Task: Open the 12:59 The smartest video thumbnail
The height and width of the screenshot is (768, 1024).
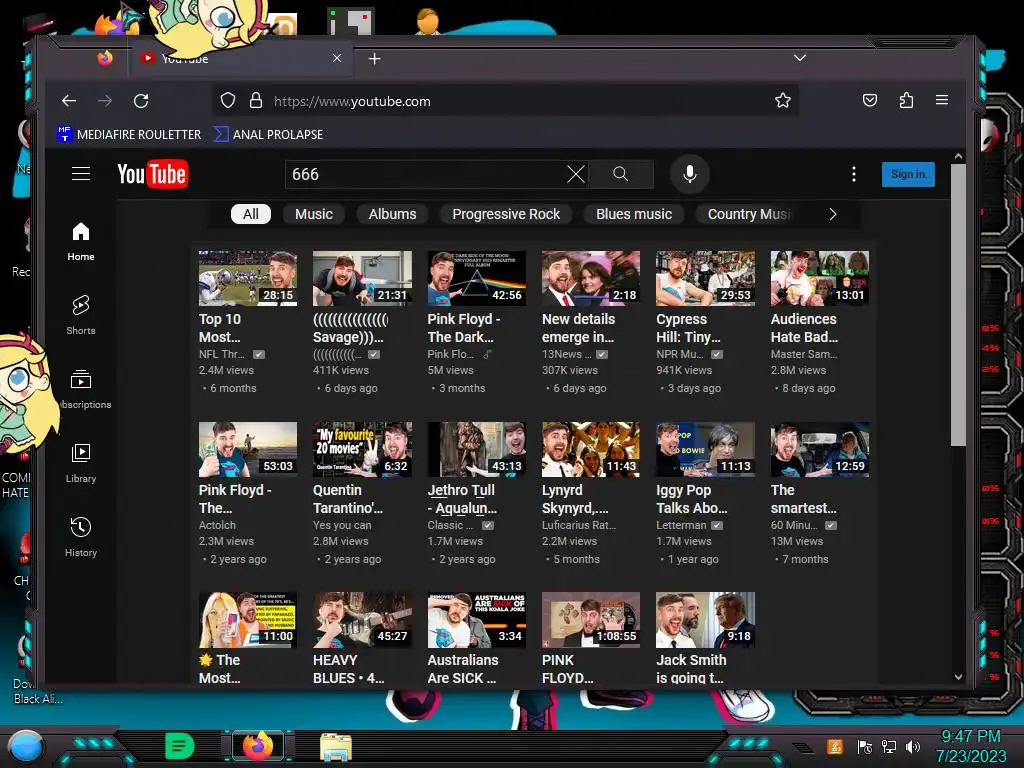Action: [820, 449]
